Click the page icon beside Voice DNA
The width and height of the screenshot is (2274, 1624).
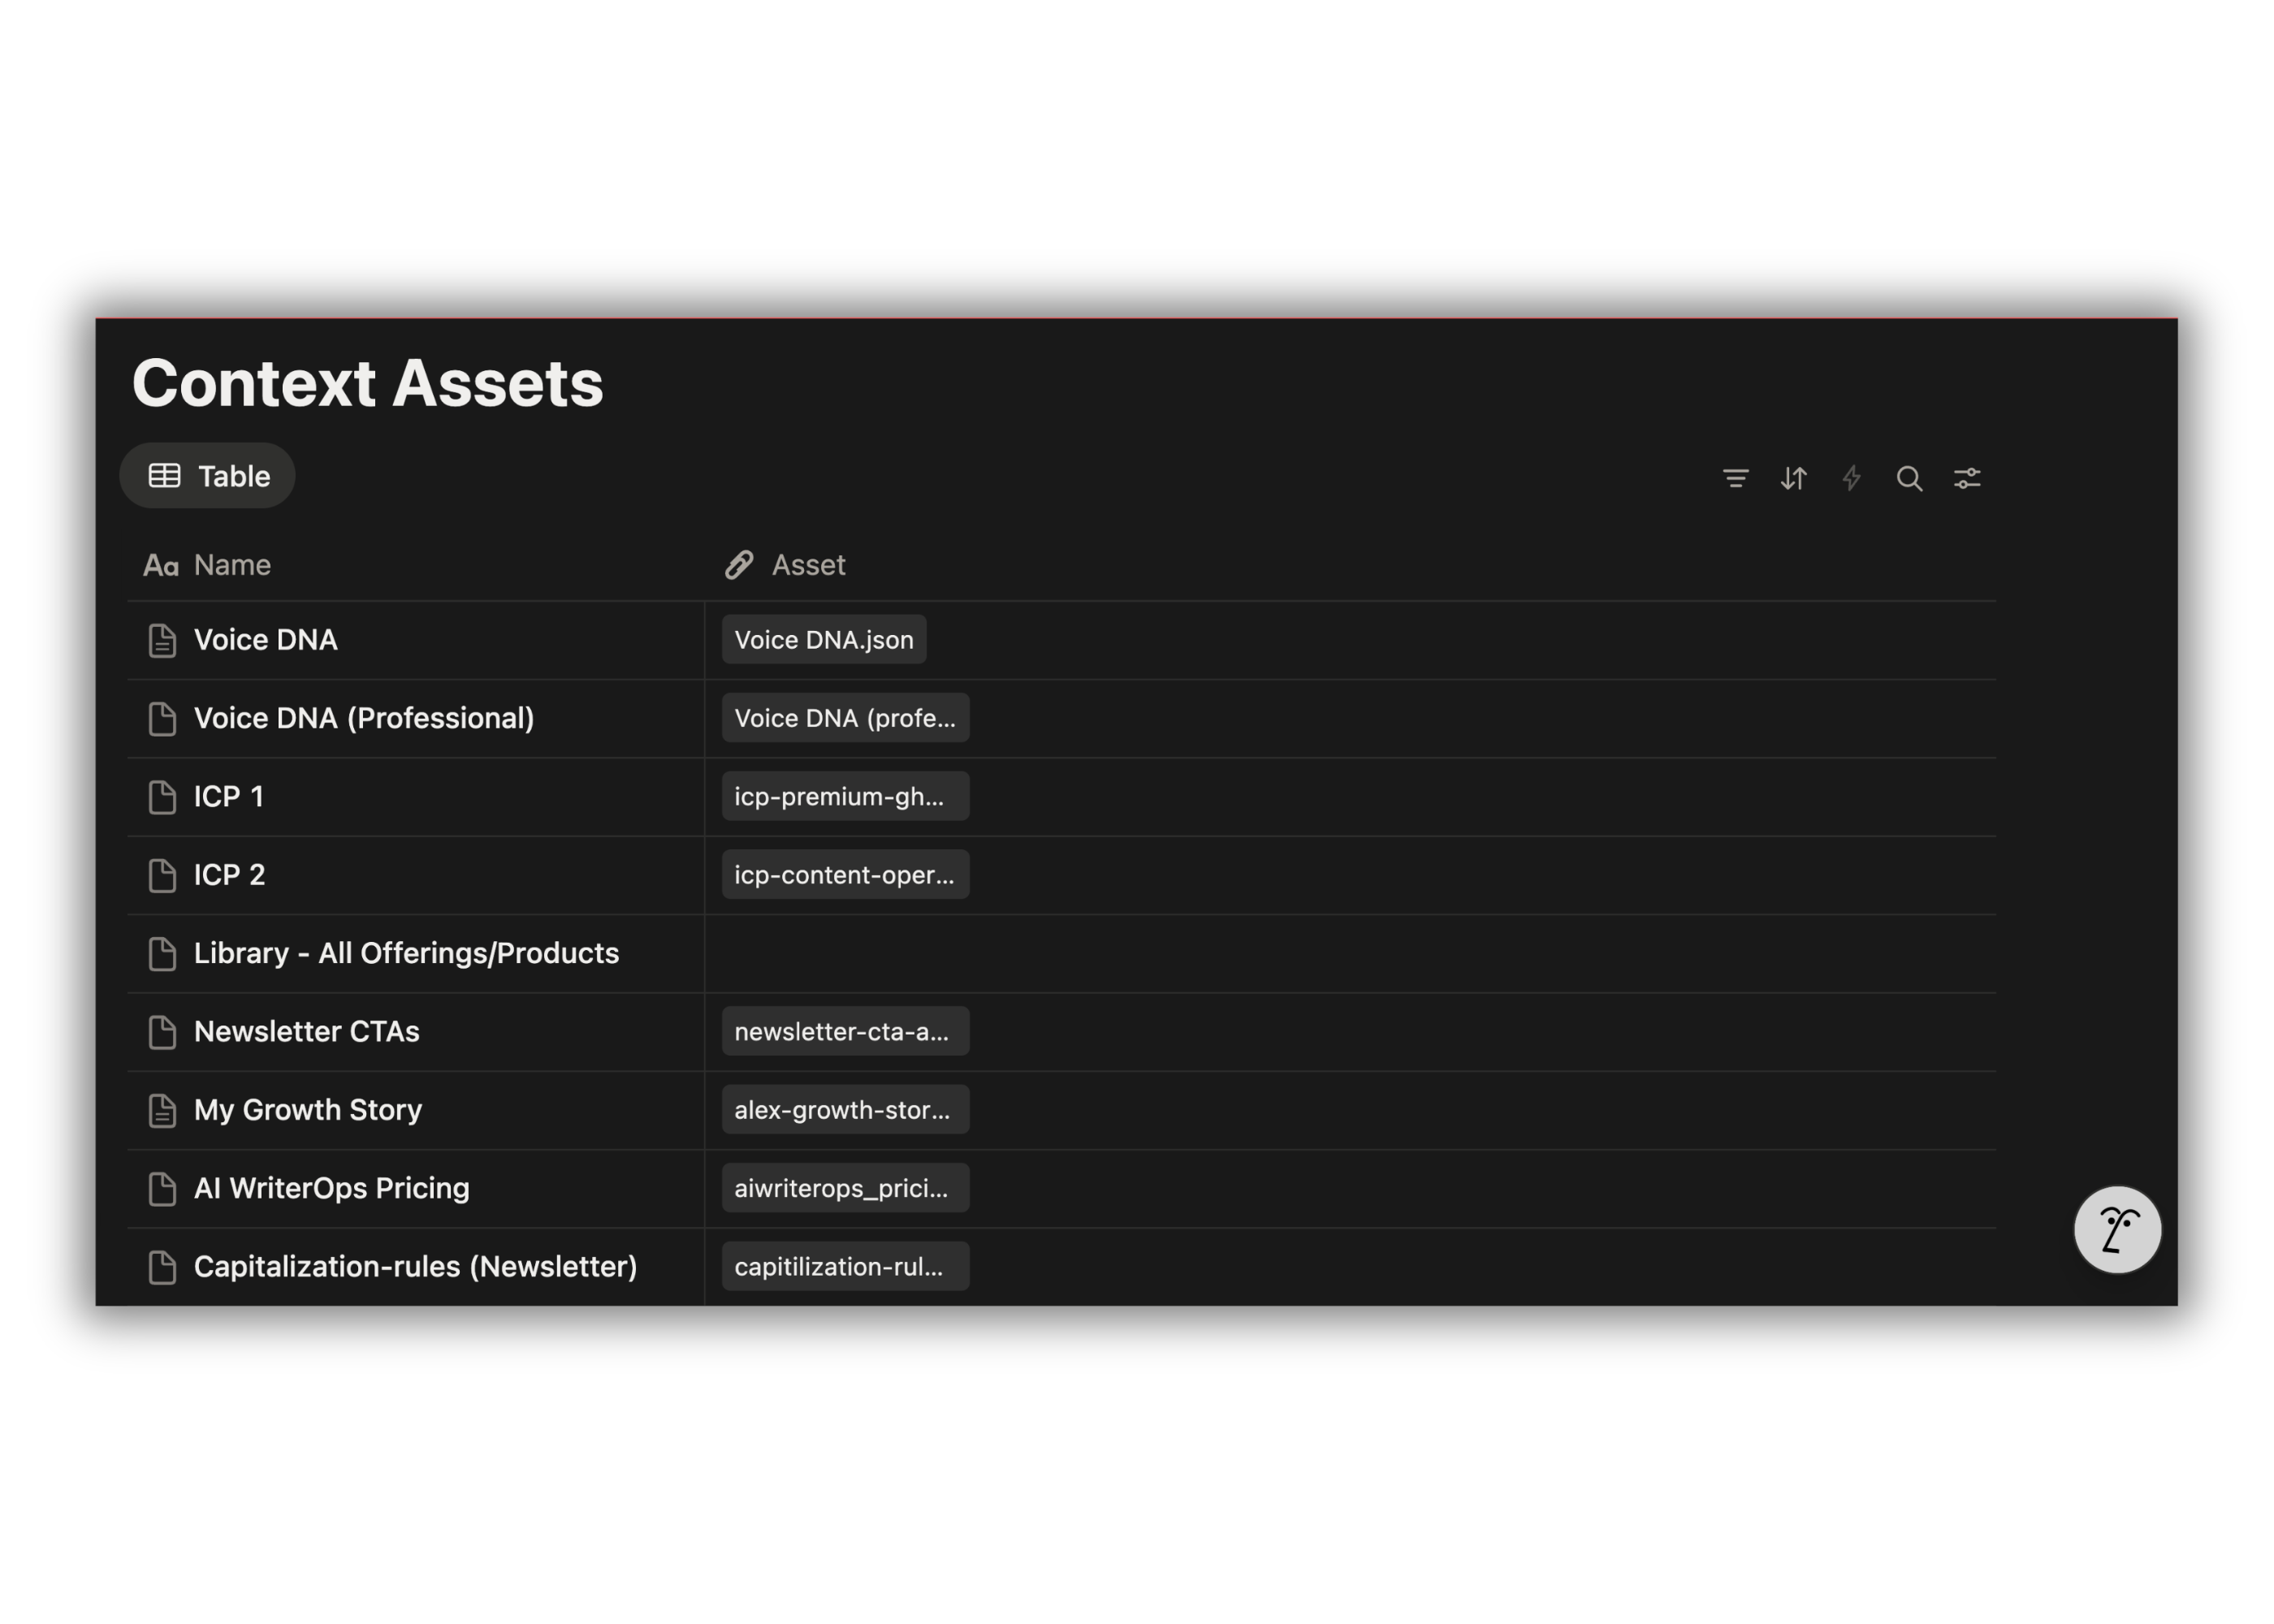point(162,640)
